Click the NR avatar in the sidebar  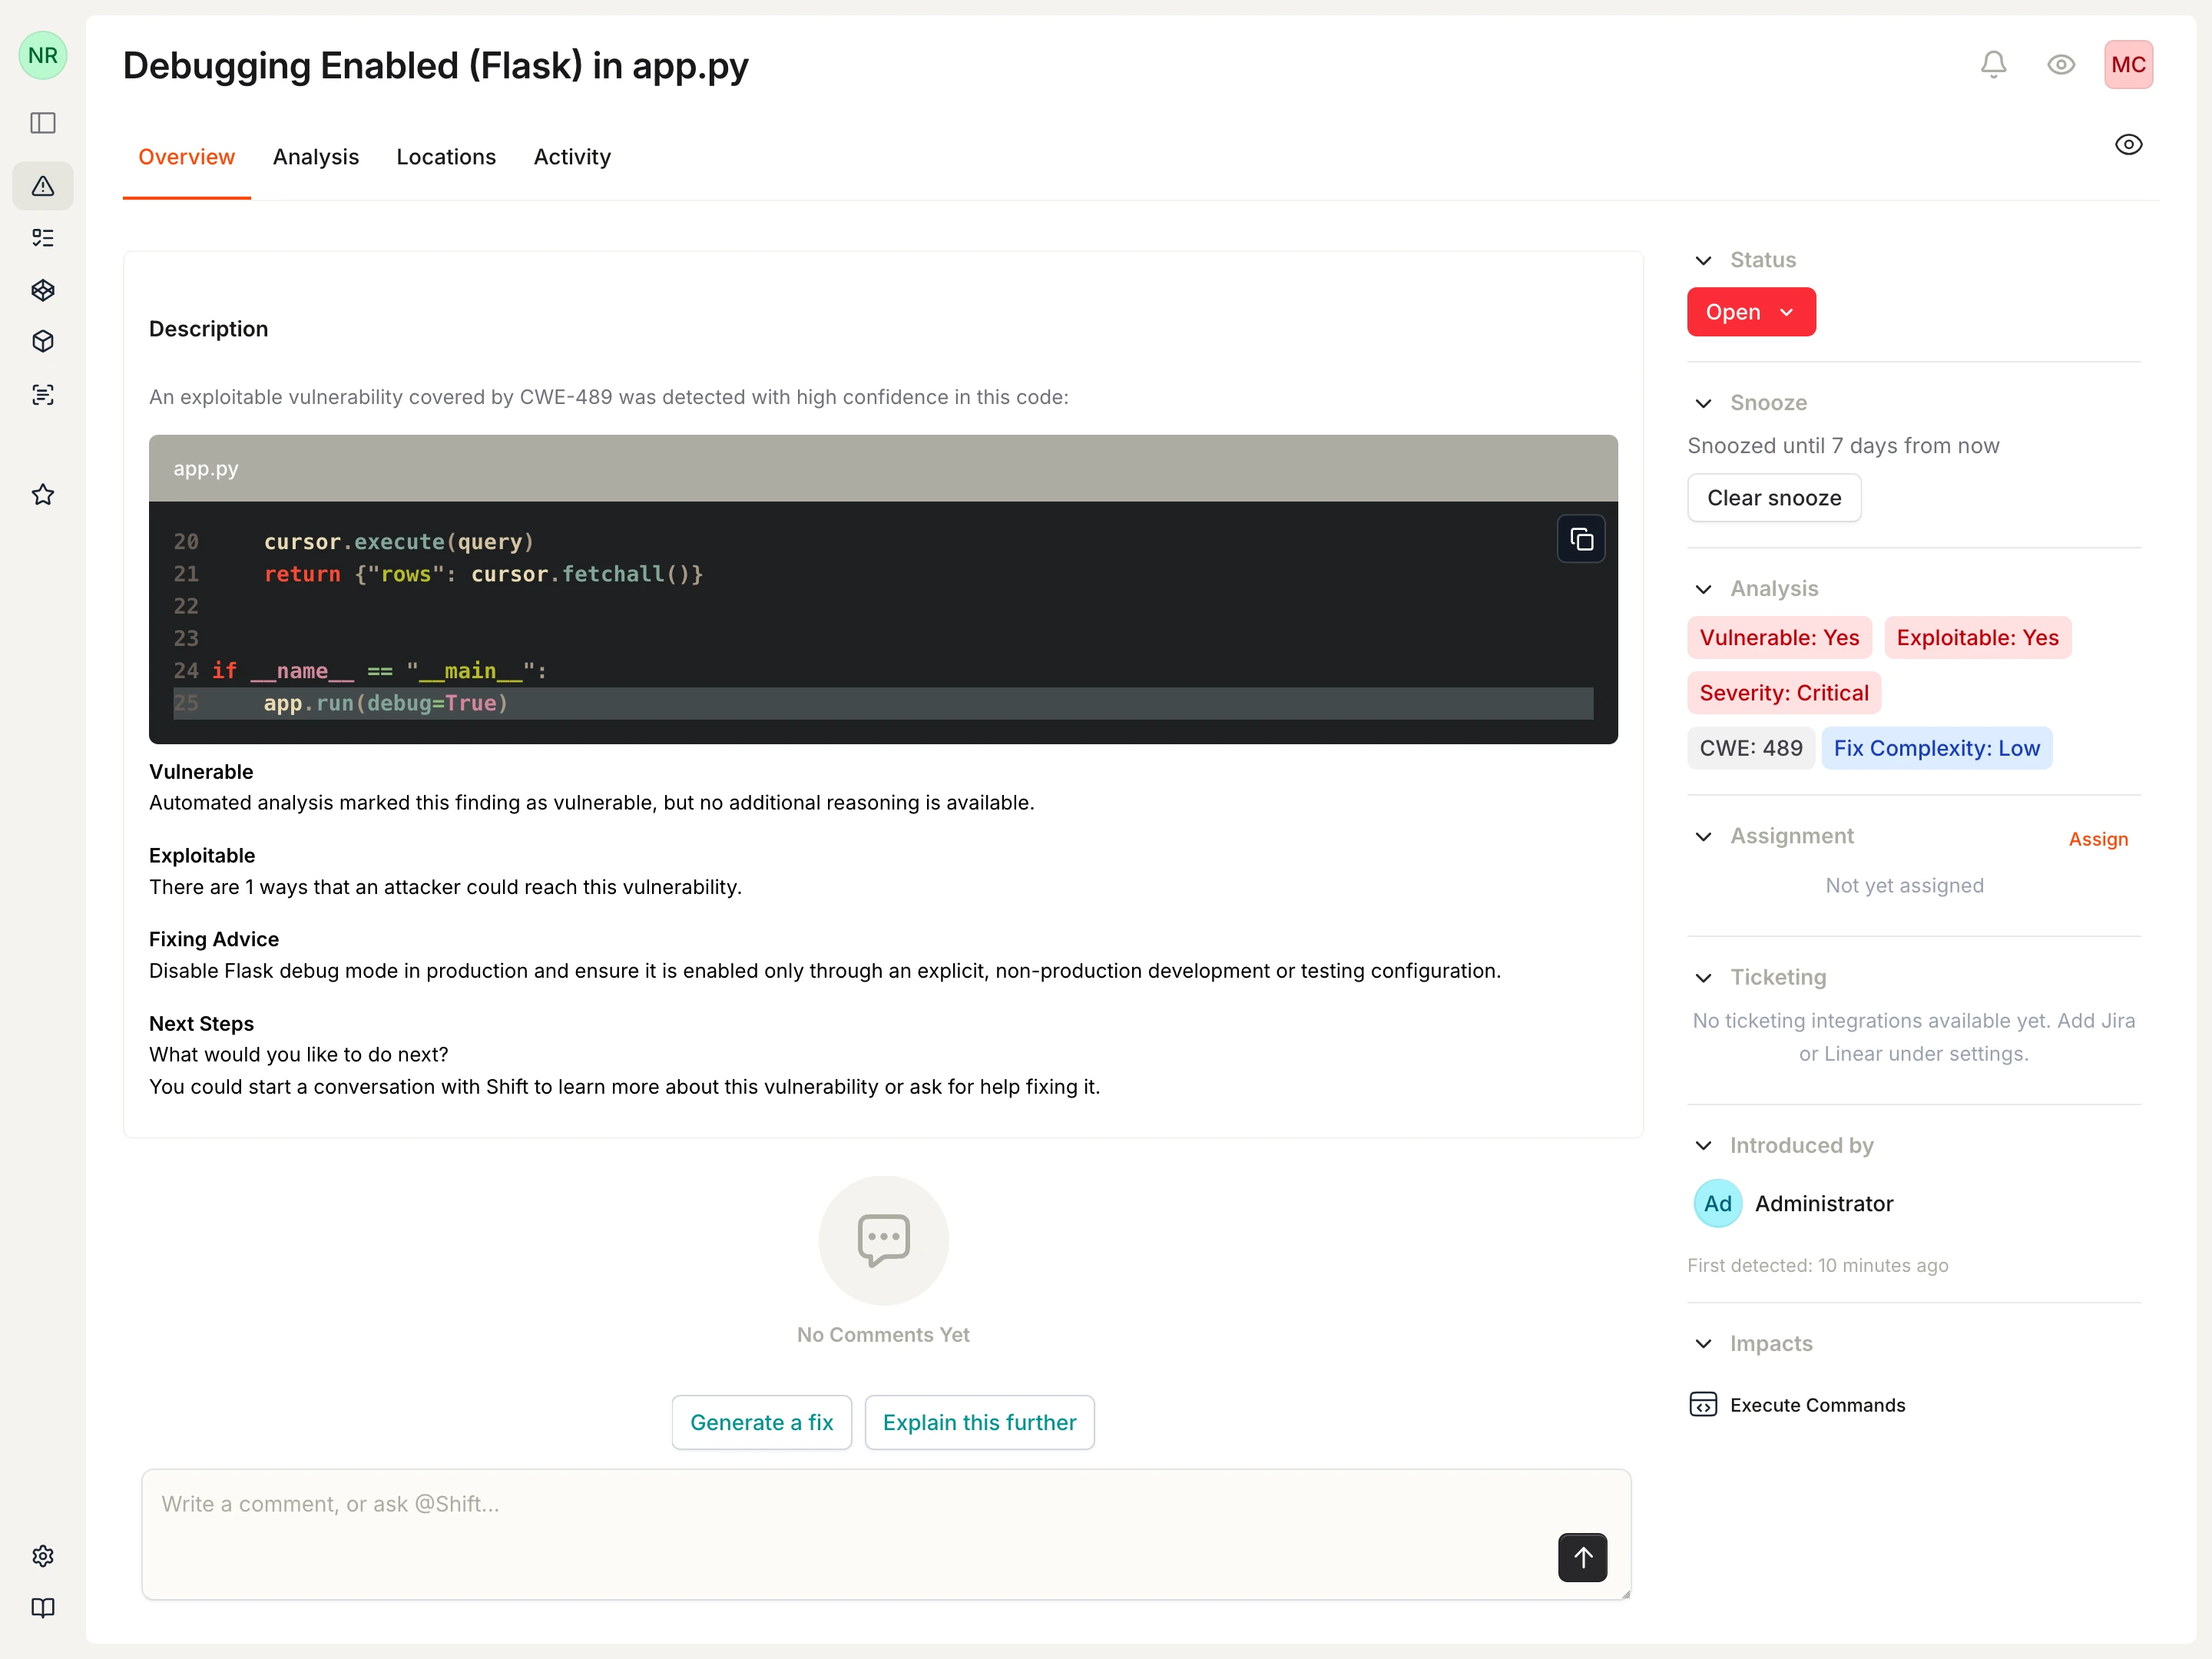point(43,55)
